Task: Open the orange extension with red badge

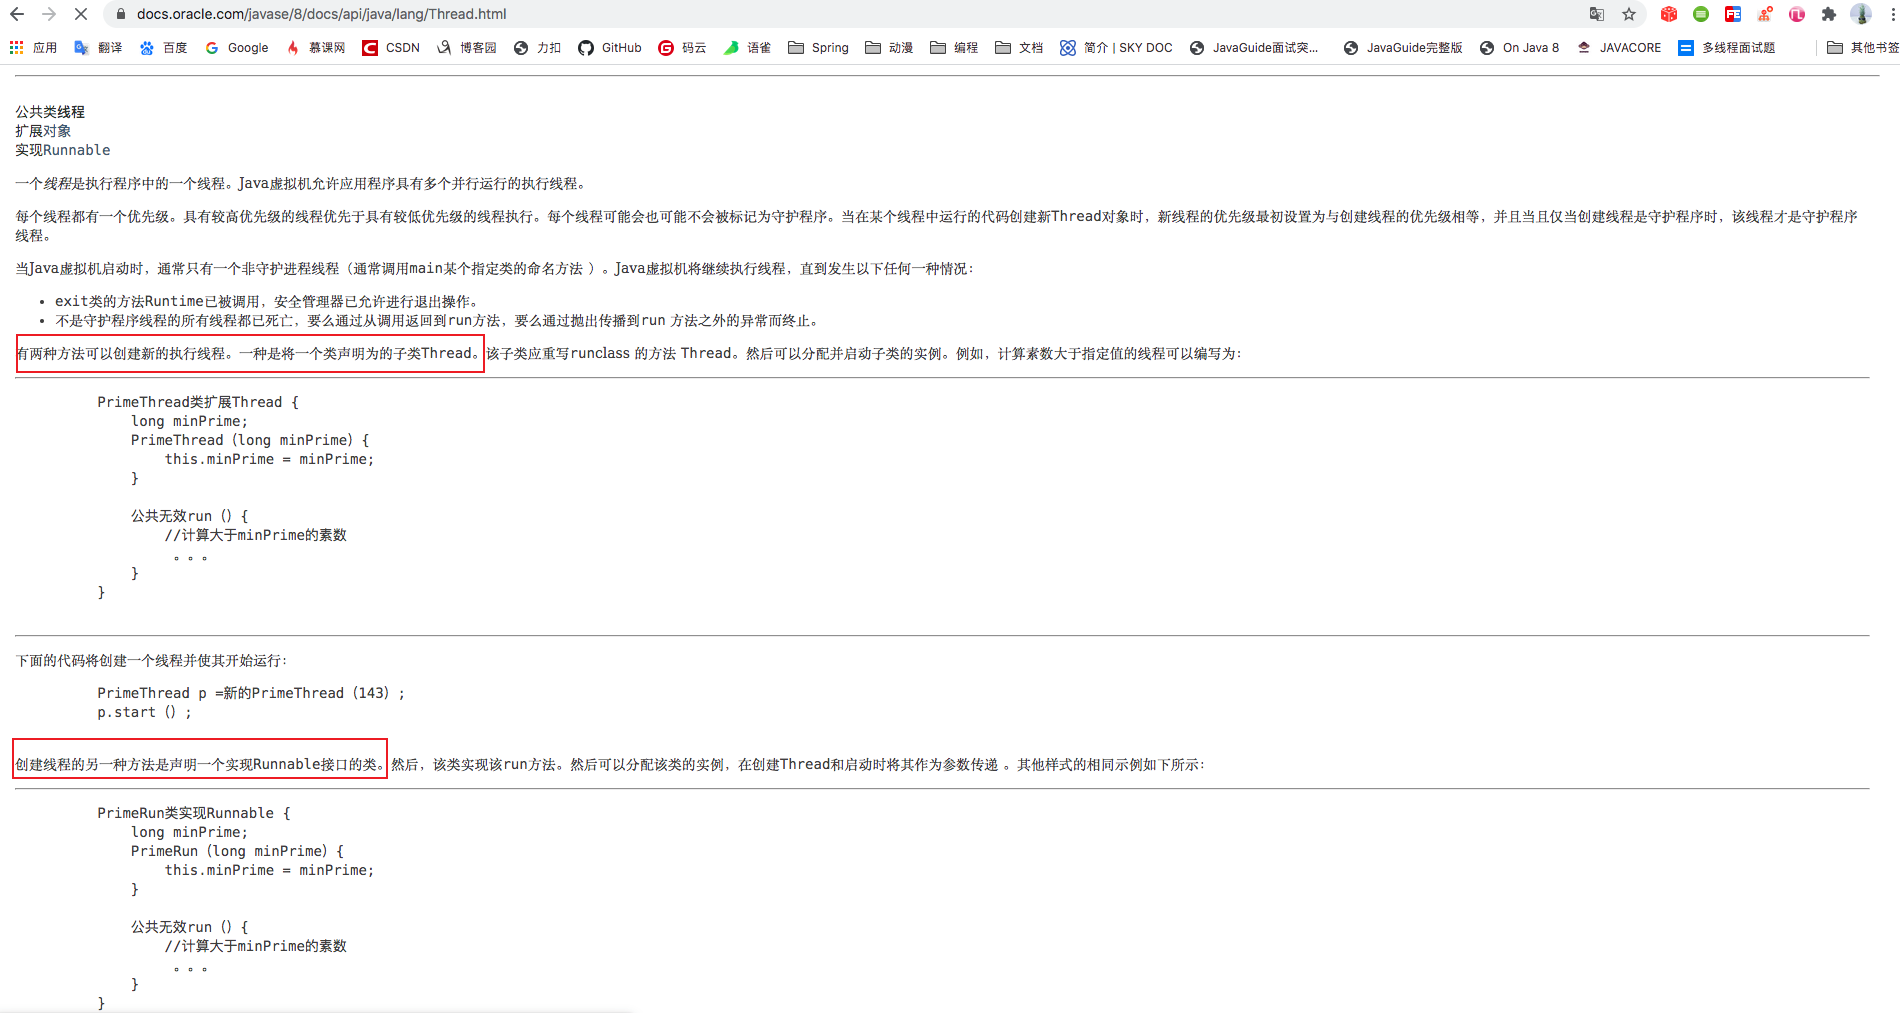Action: [x=1765, y=14]
